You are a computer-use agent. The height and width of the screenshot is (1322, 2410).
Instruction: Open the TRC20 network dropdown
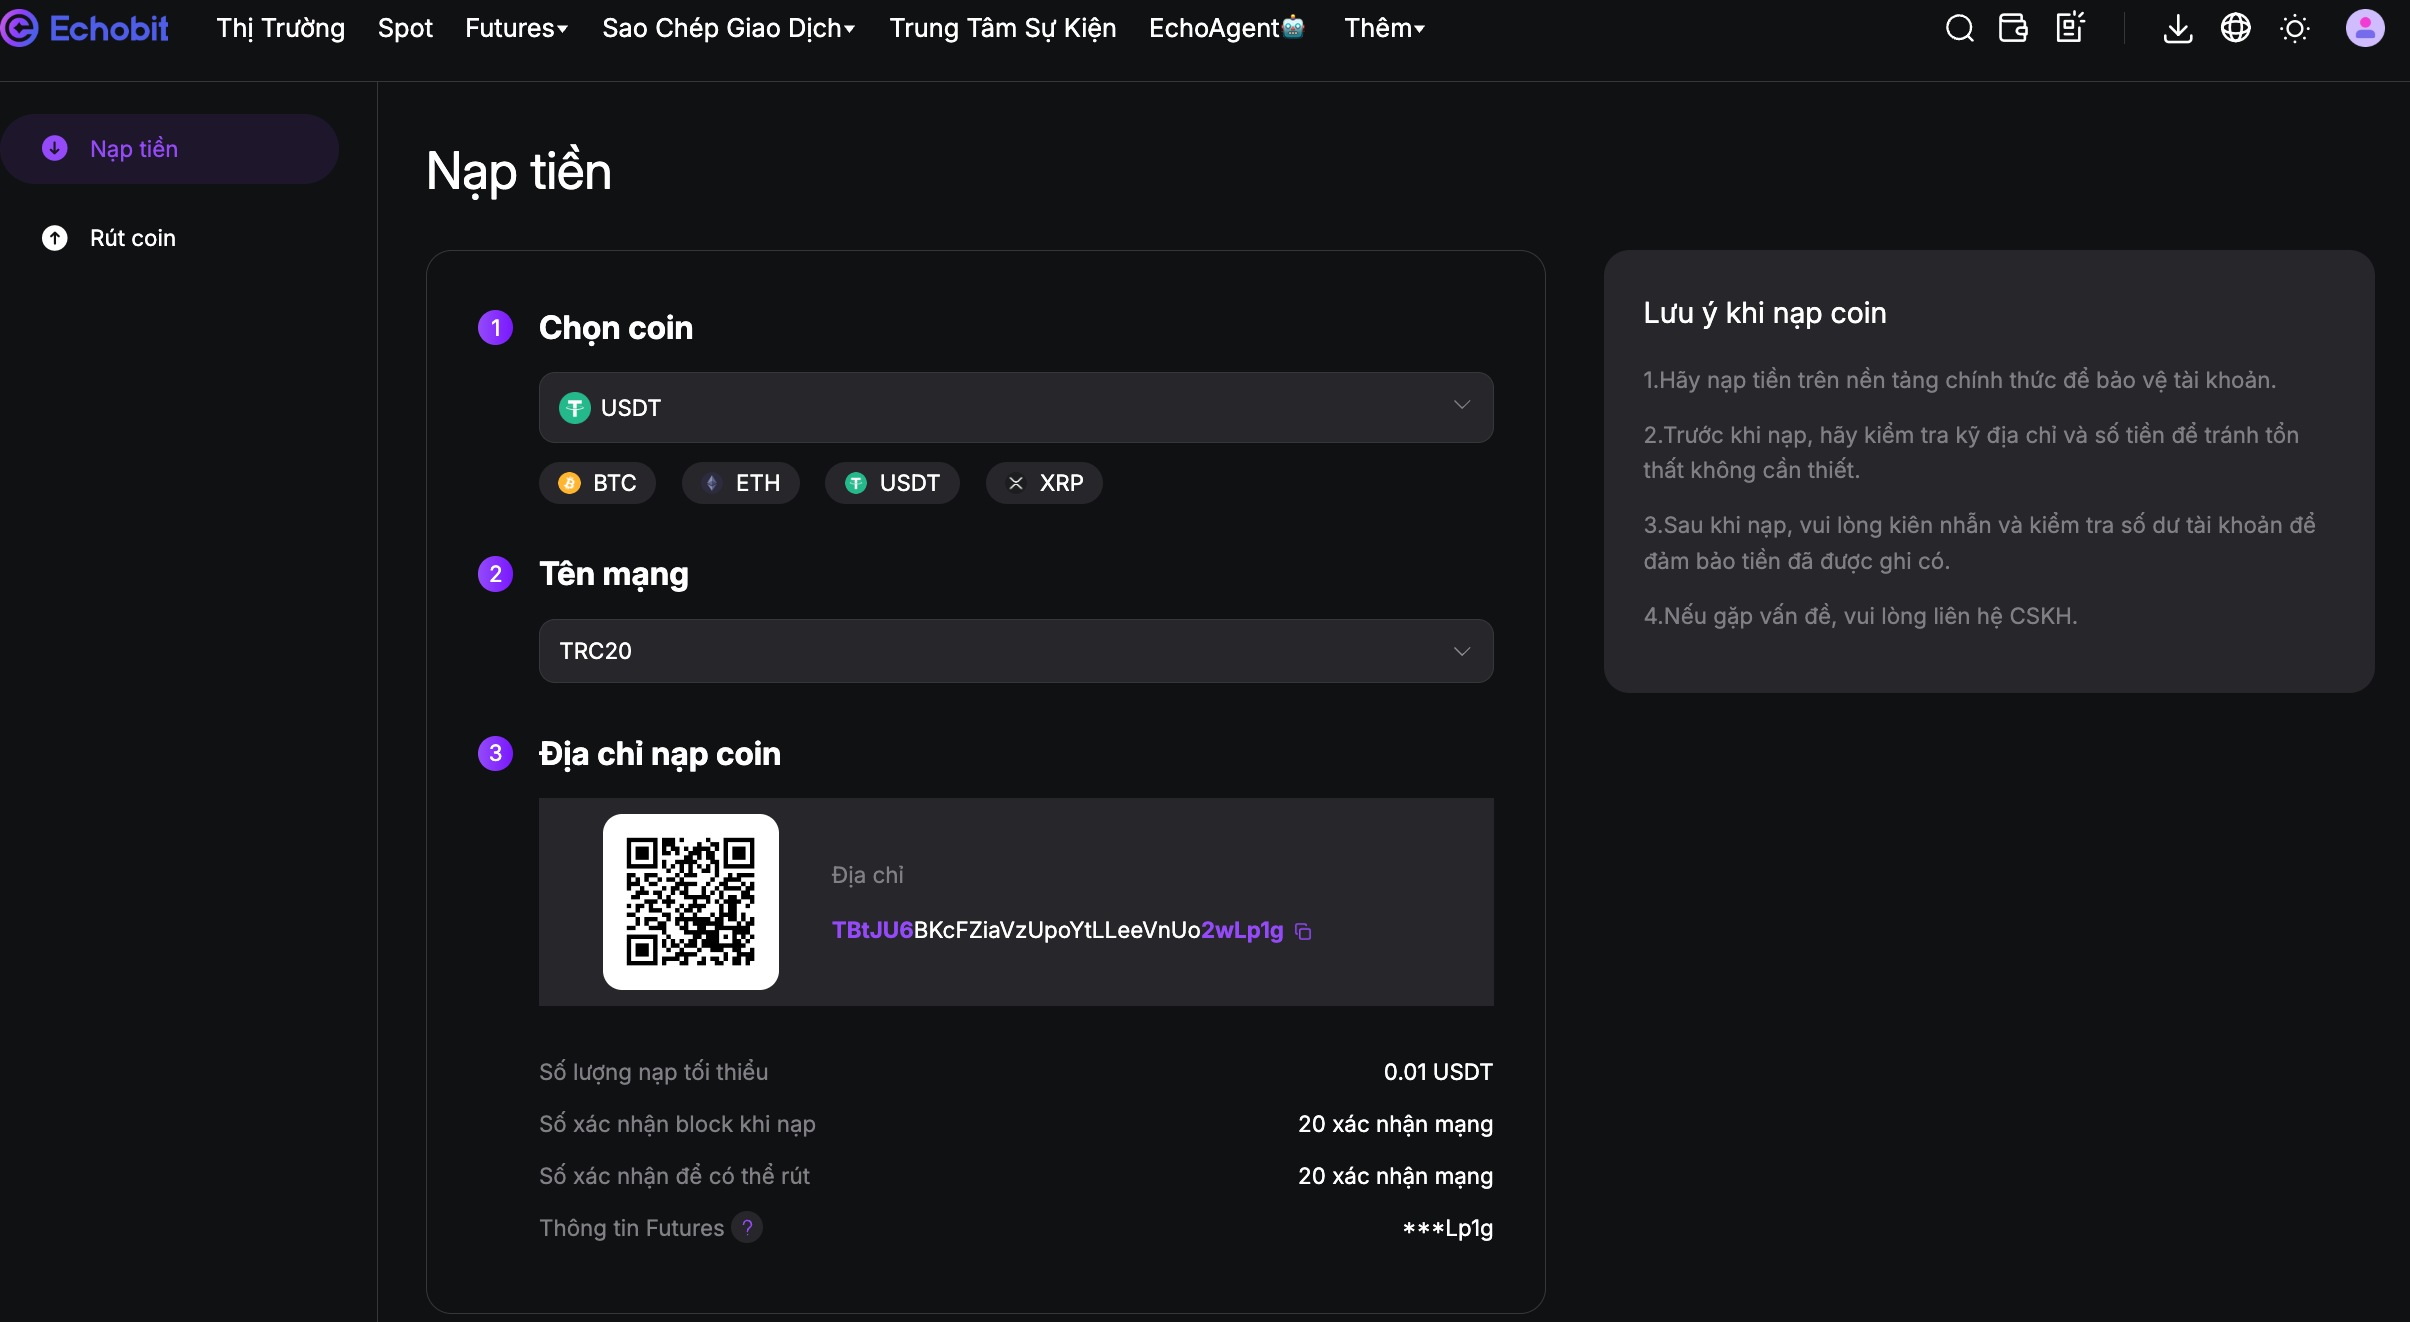1016,651
